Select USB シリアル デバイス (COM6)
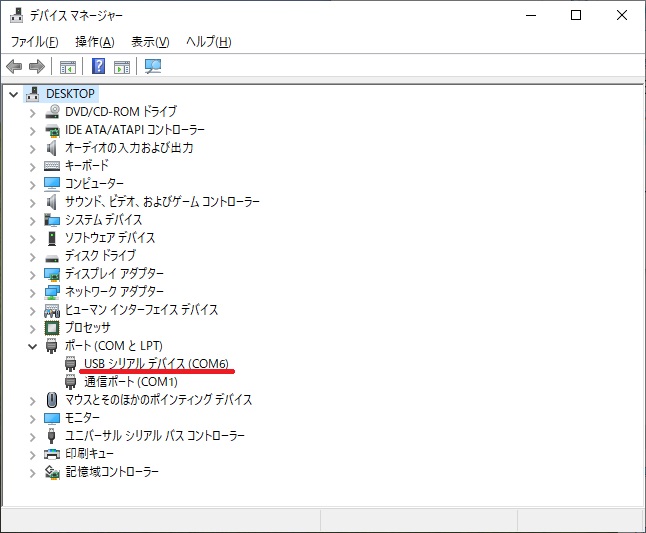This screenshot has height=533, width=646. pos(156,363)
